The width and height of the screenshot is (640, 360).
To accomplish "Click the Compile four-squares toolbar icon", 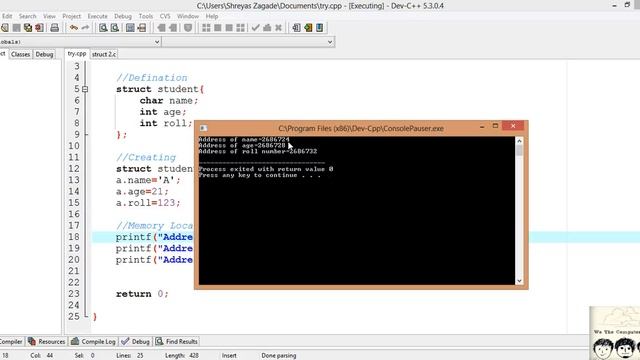I will coord(207,28).
